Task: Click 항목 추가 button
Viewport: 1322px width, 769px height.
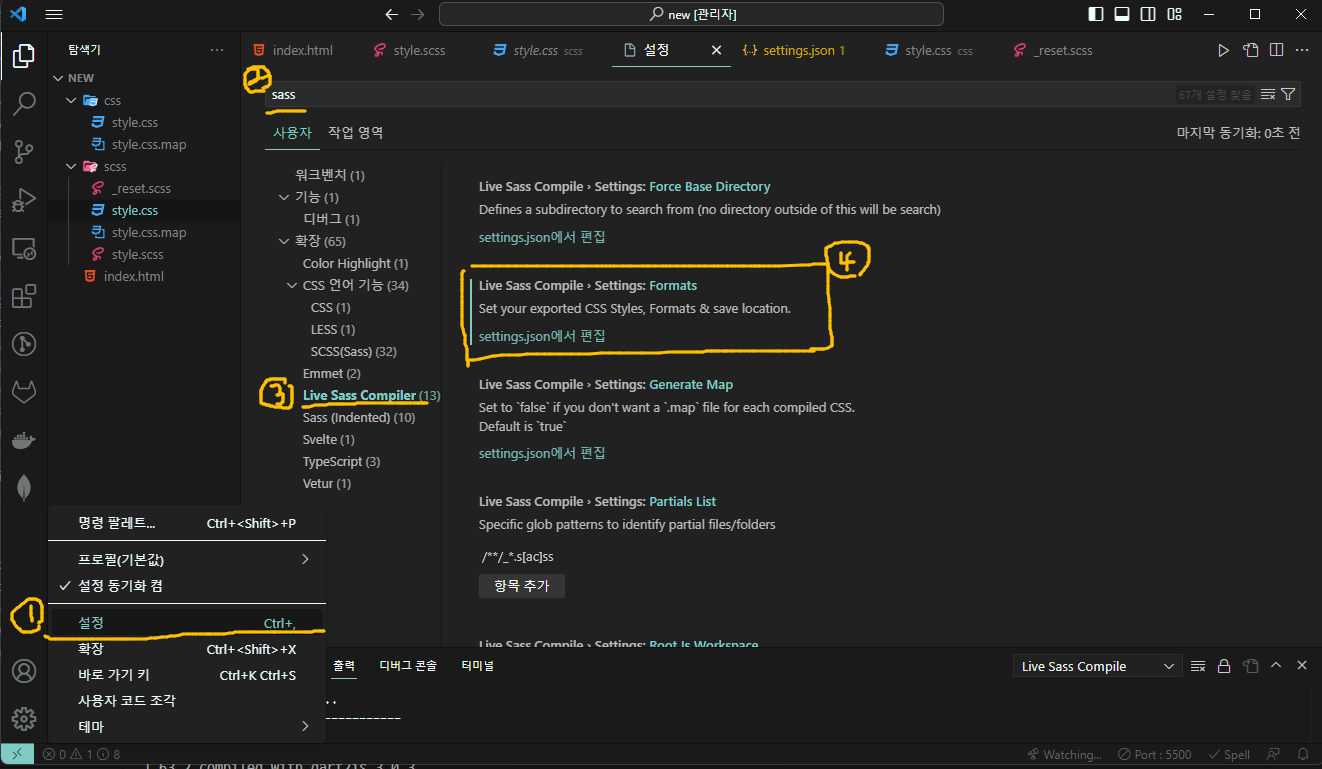Action: [522, 586]
